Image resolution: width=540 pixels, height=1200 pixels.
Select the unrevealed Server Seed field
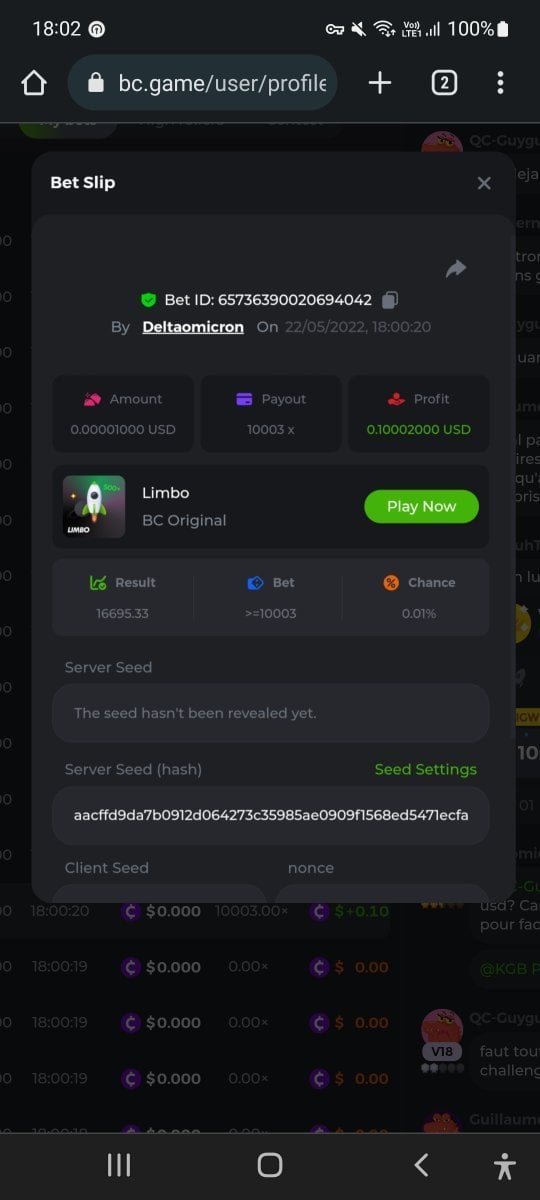pyautogui.click(x=270, y=713)
